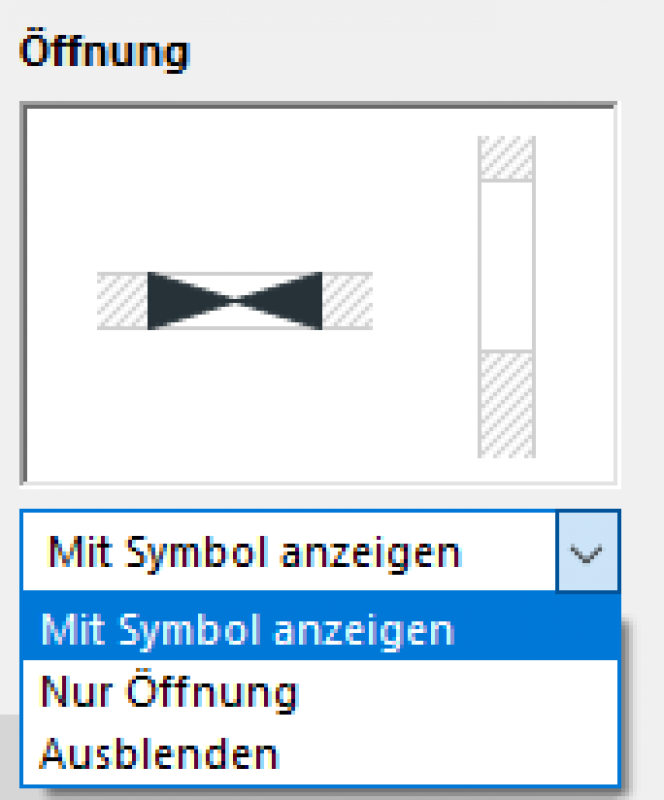Click the black bowtie opening symbol
The height and width of the screenshot is (800, 664).
234,300
